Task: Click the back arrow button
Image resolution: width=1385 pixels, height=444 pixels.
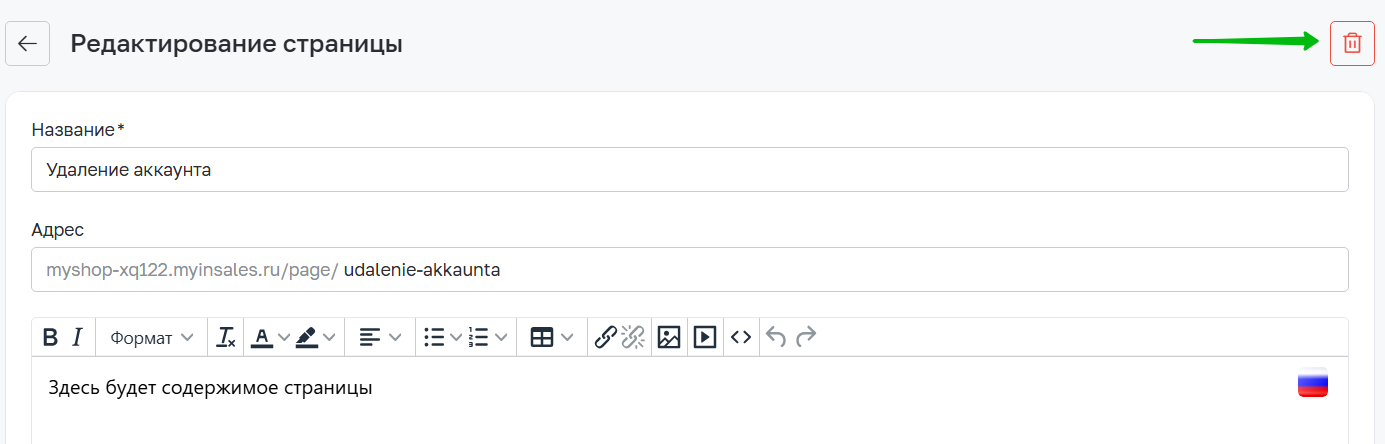Action: [x=28, y=44]
